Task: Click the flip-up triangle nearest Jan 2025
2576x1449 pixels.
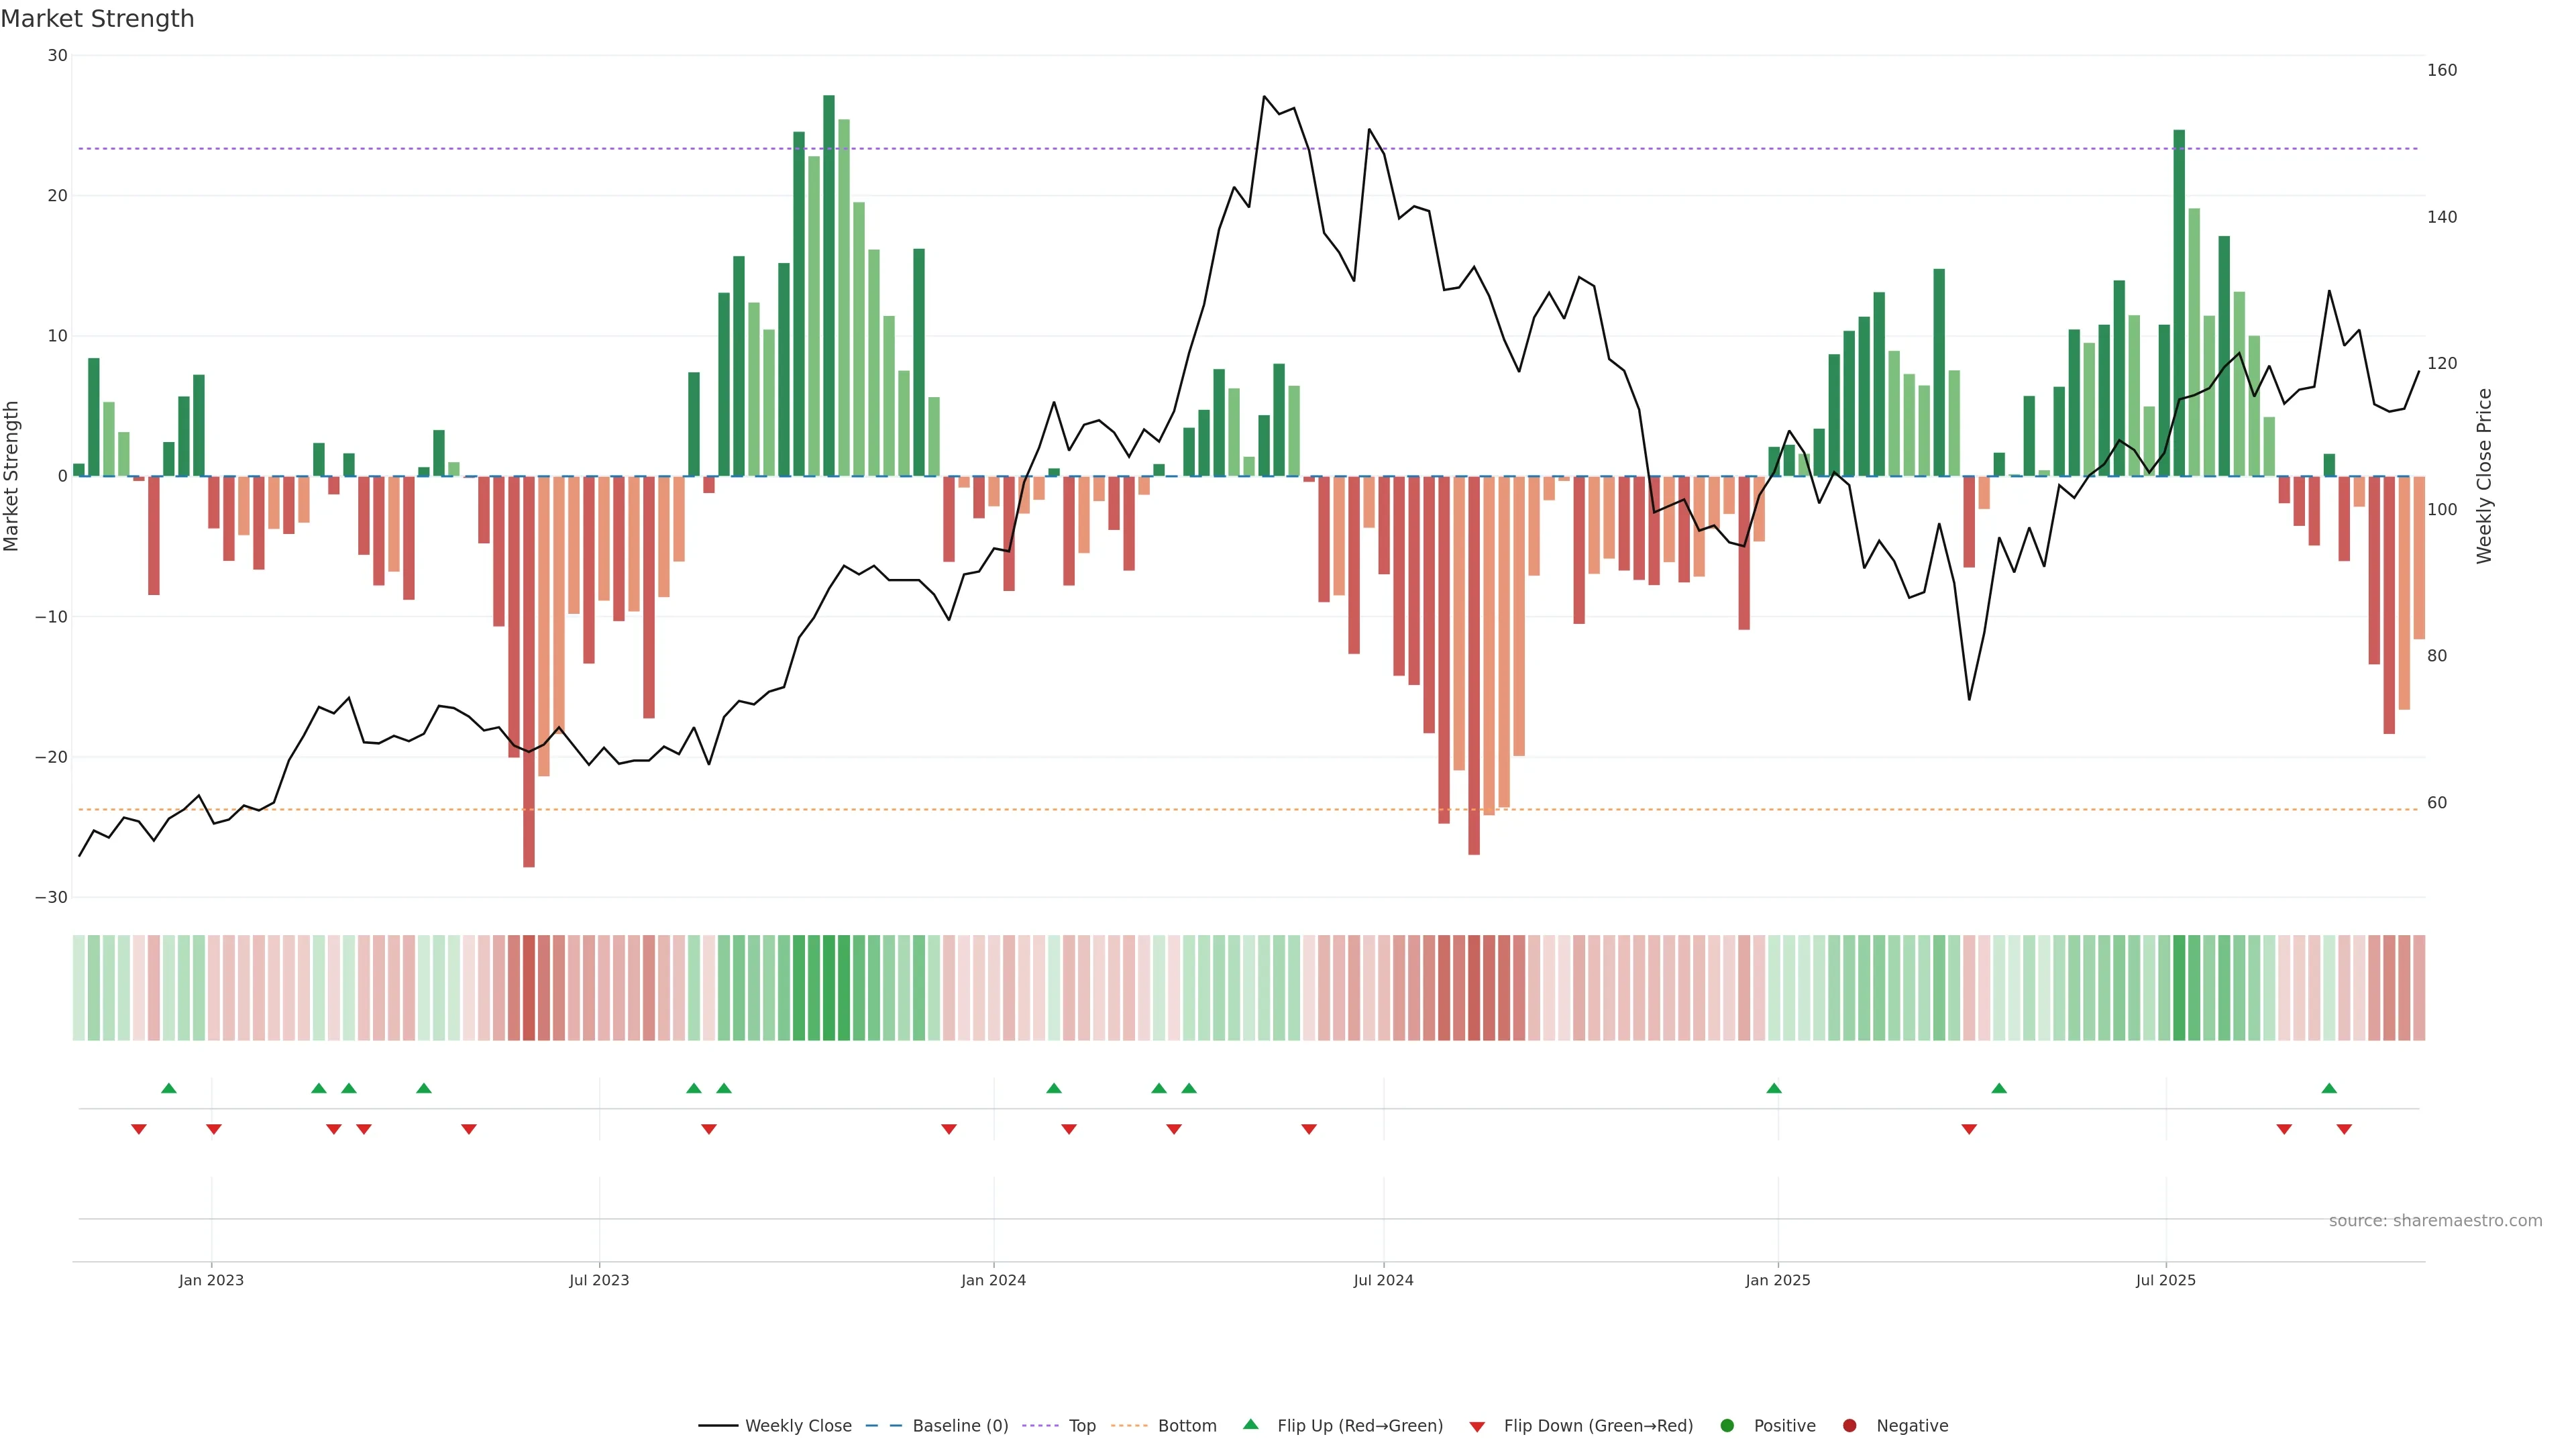Action: [x=1773, y=1088]
